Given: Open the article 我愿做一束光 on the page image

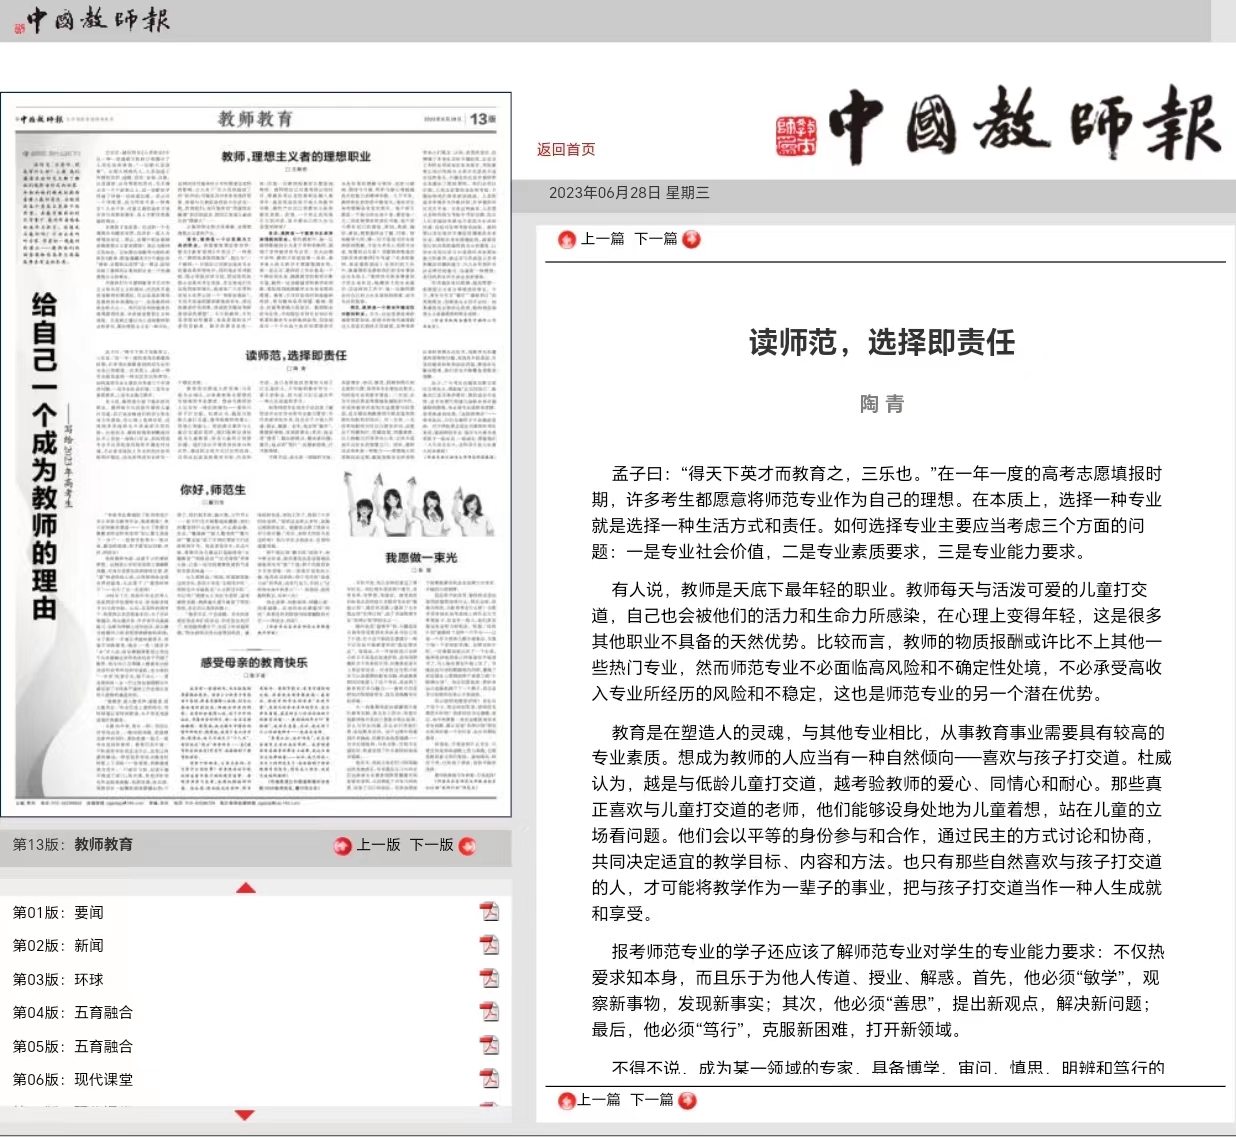Looking at the screenshot, I should 421,557.
